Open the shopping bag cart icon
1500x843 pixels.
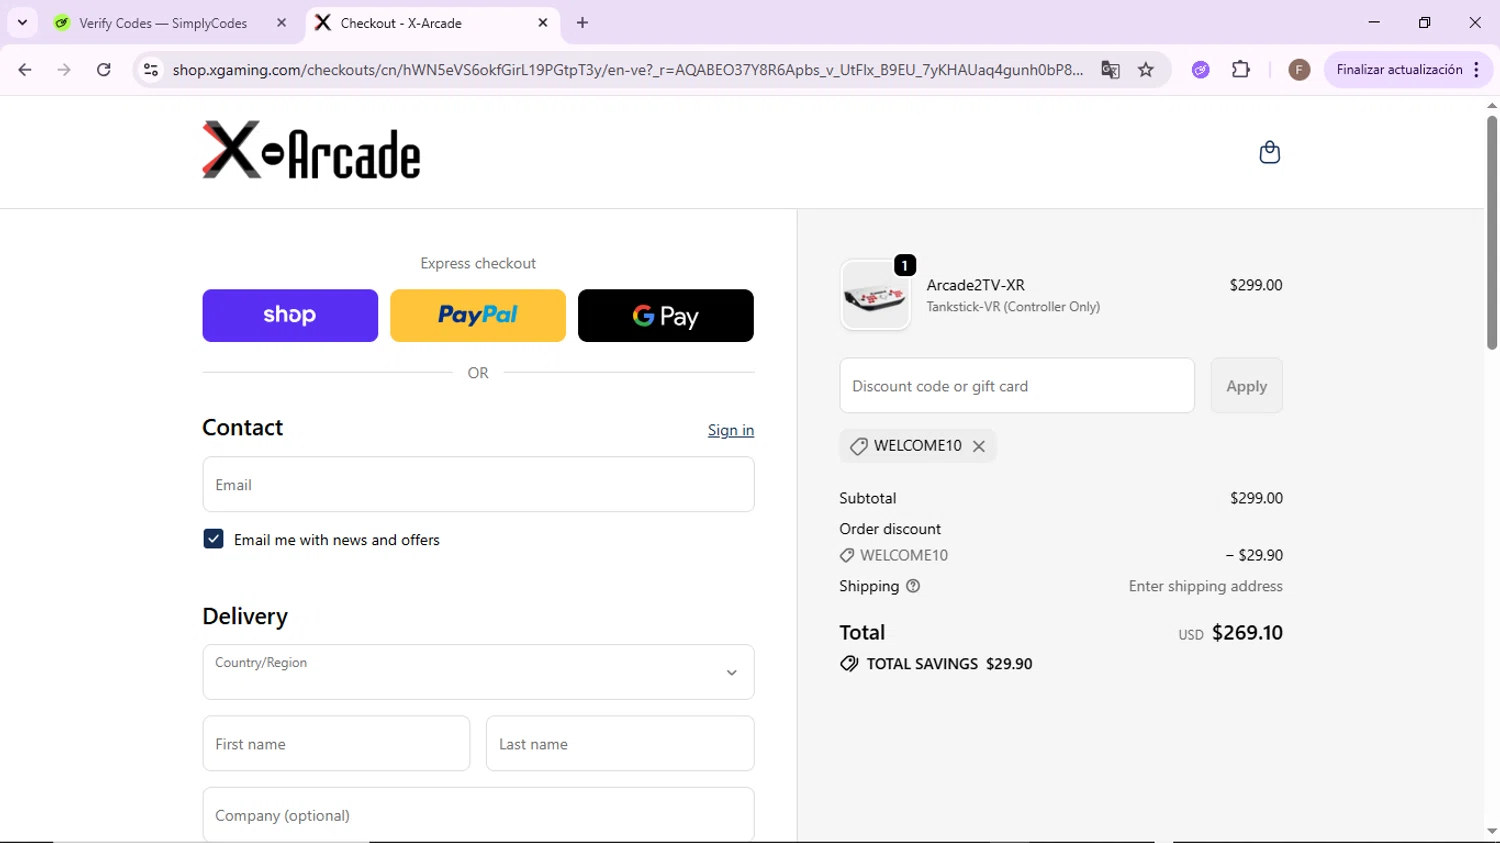[1269, 152]
